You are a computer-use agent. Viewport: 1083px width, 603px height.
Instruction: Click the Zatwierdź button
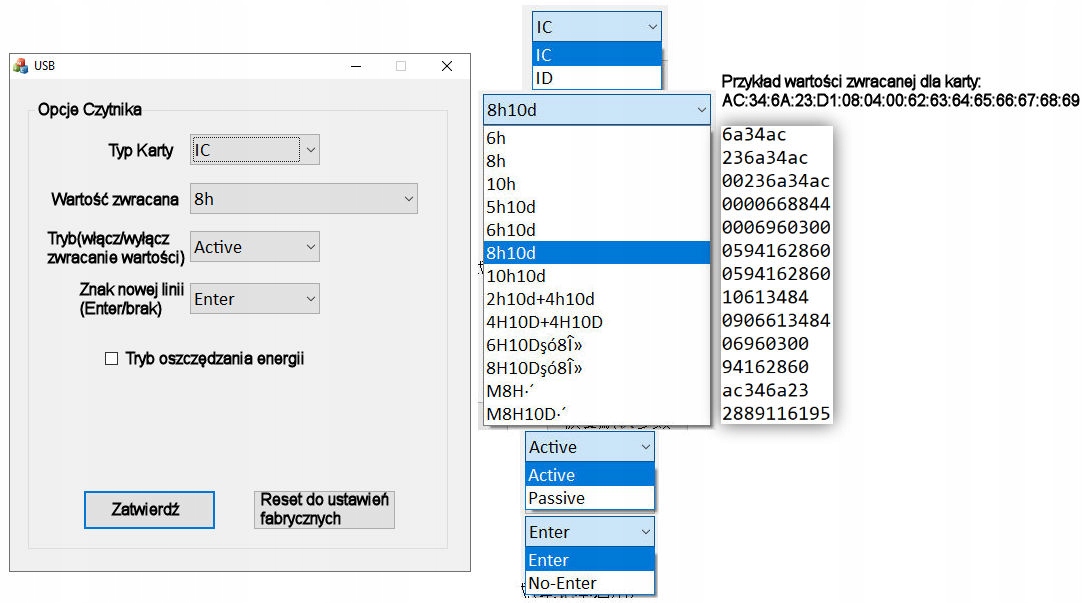pos(149,509)
